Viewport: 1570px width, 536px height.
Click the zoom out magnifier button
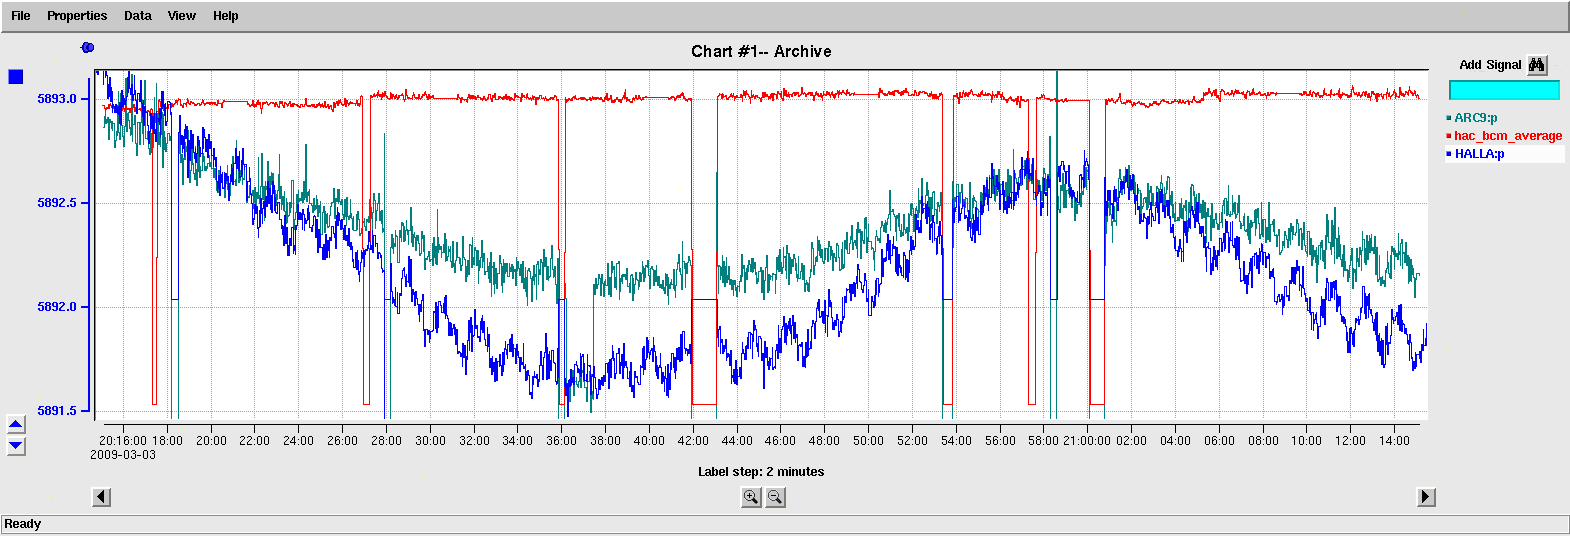775,497
